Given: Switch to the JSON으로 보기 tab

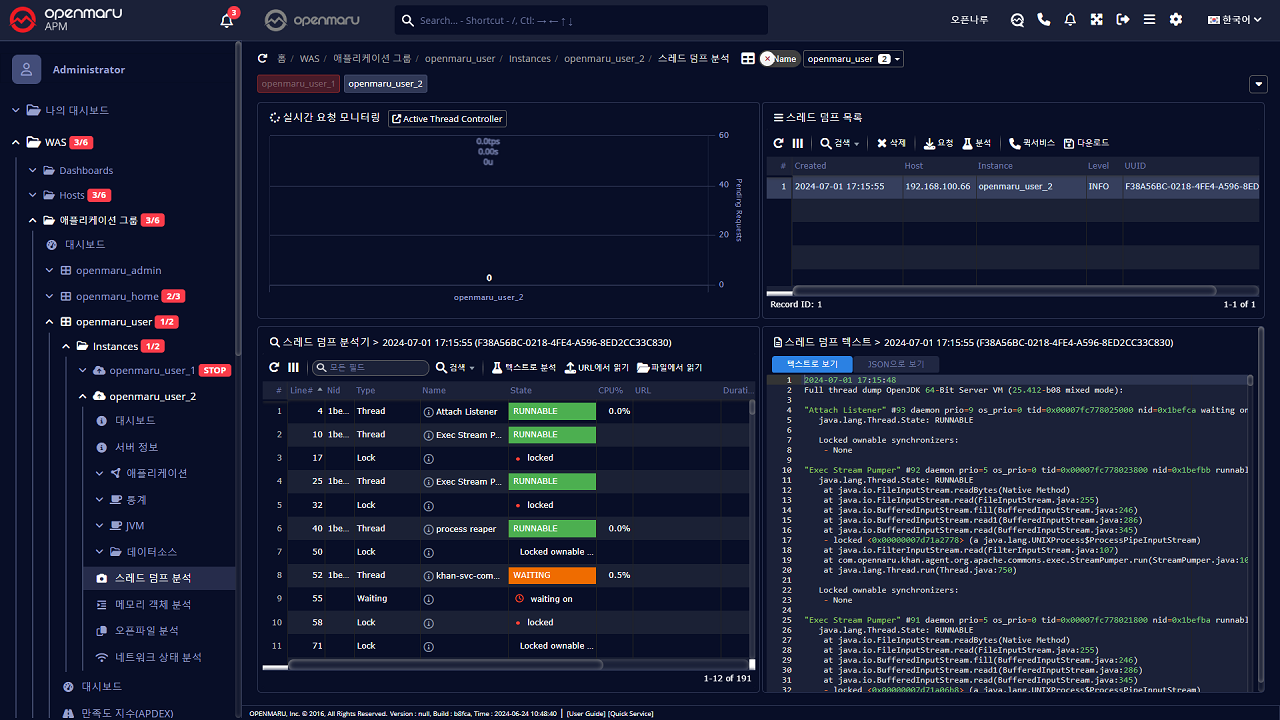Looking at the screenshot, I should (895, 364).
